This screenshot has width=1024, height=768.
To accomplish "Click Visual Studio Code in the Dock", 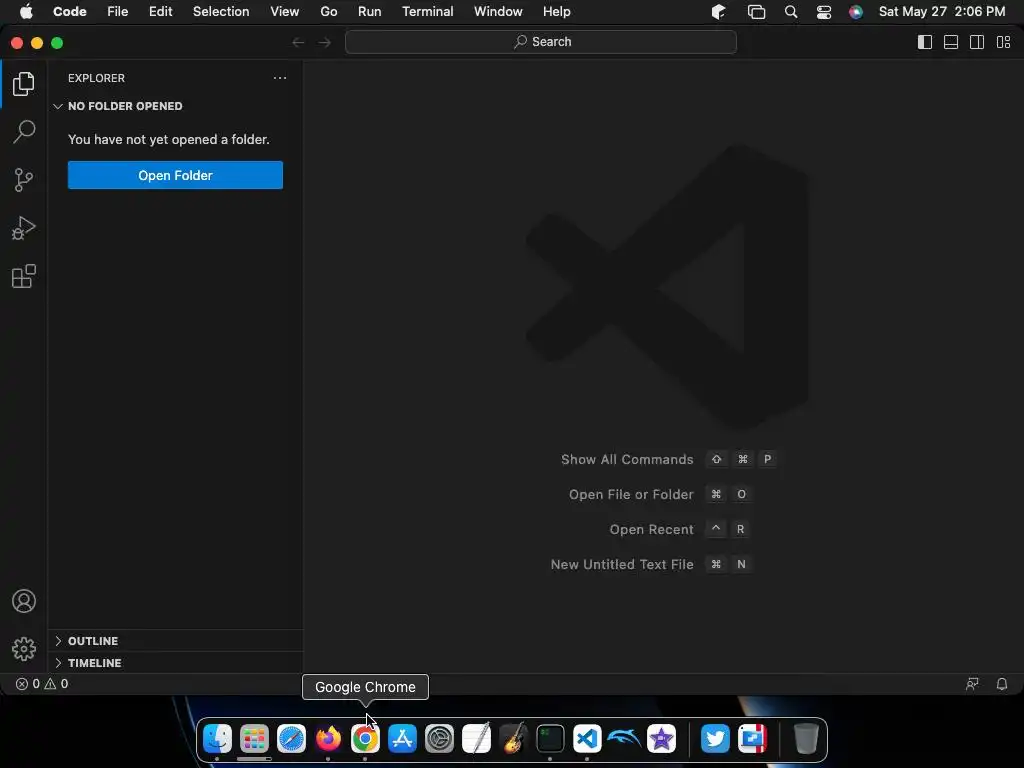I will click(587, 739).
